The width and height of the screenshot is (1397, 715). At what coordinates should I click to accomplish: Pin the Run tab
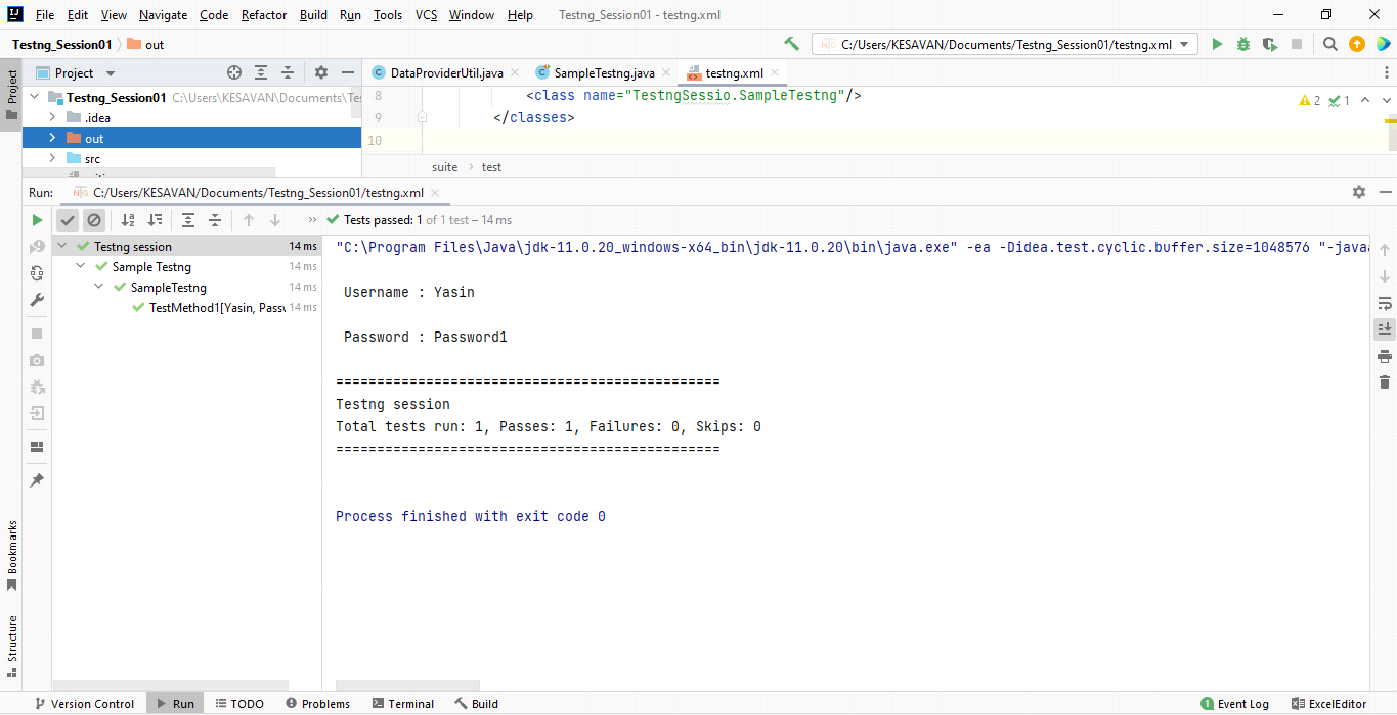37,481
